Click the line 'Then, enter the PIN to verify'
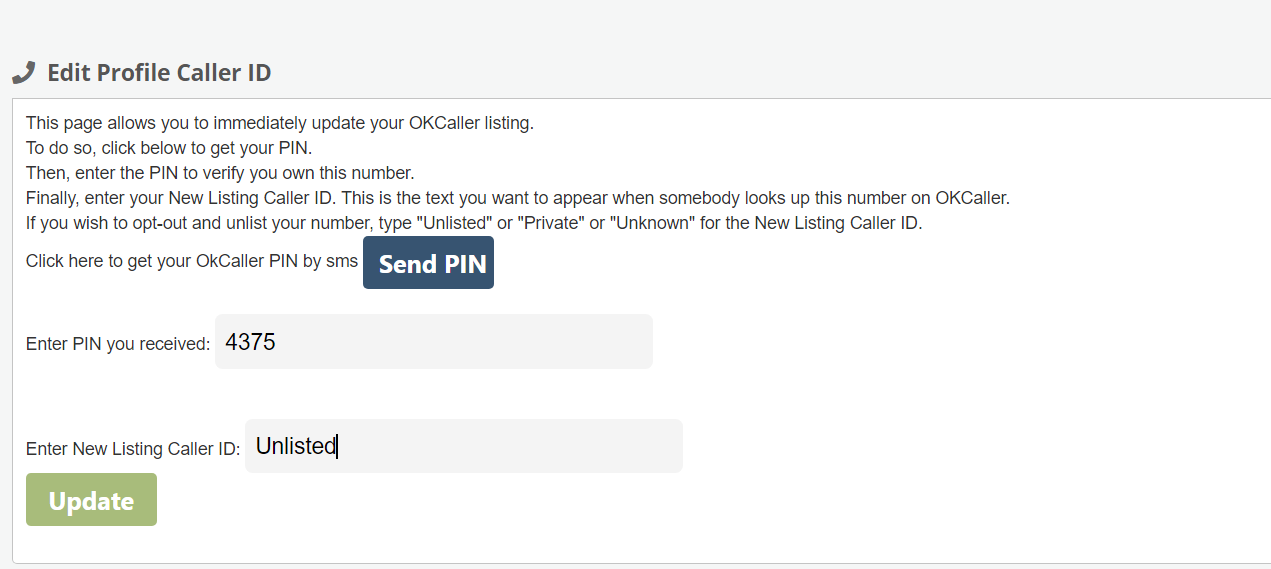The width and height of the screenshot is (1271, 569). click(x=220, y=173)
